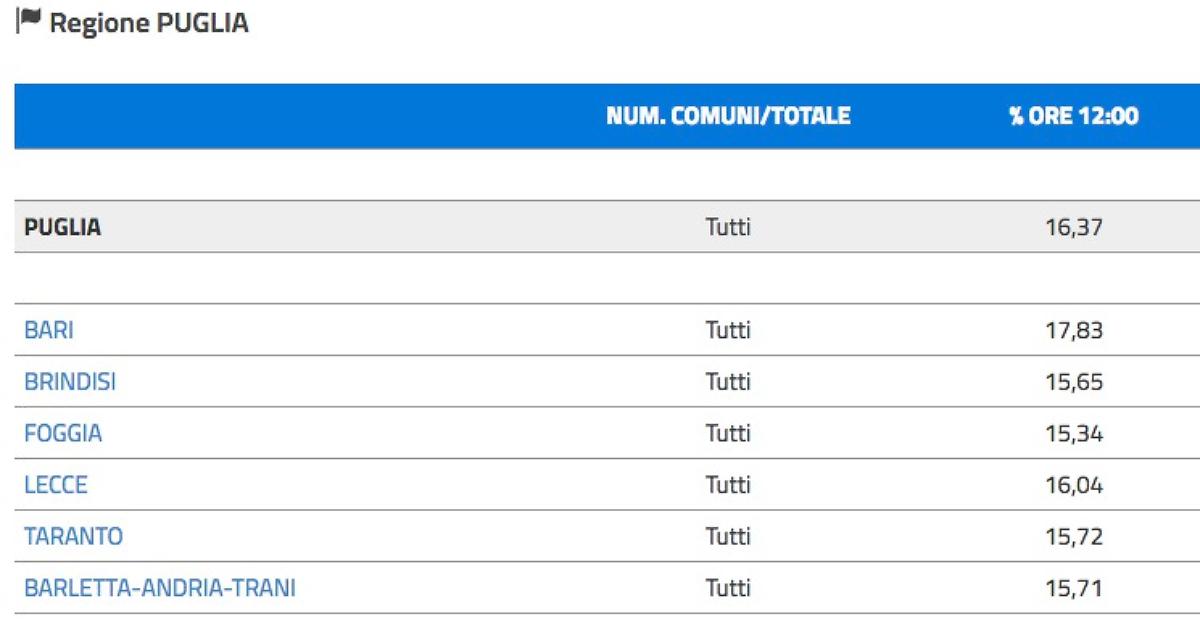Select the PUGLIA summary row label
This screenshot has height=630, width=1200.
click(62, 227)
